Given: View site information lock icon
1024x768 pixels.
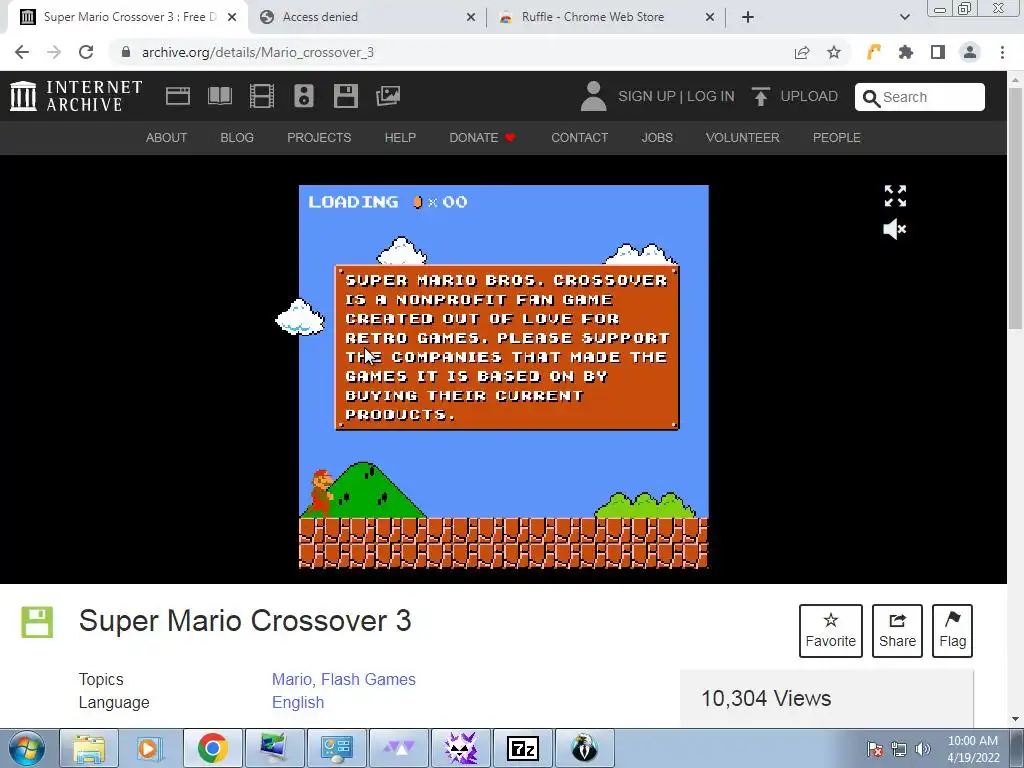Looking at the screenshot, I should [x=126, y=52].
